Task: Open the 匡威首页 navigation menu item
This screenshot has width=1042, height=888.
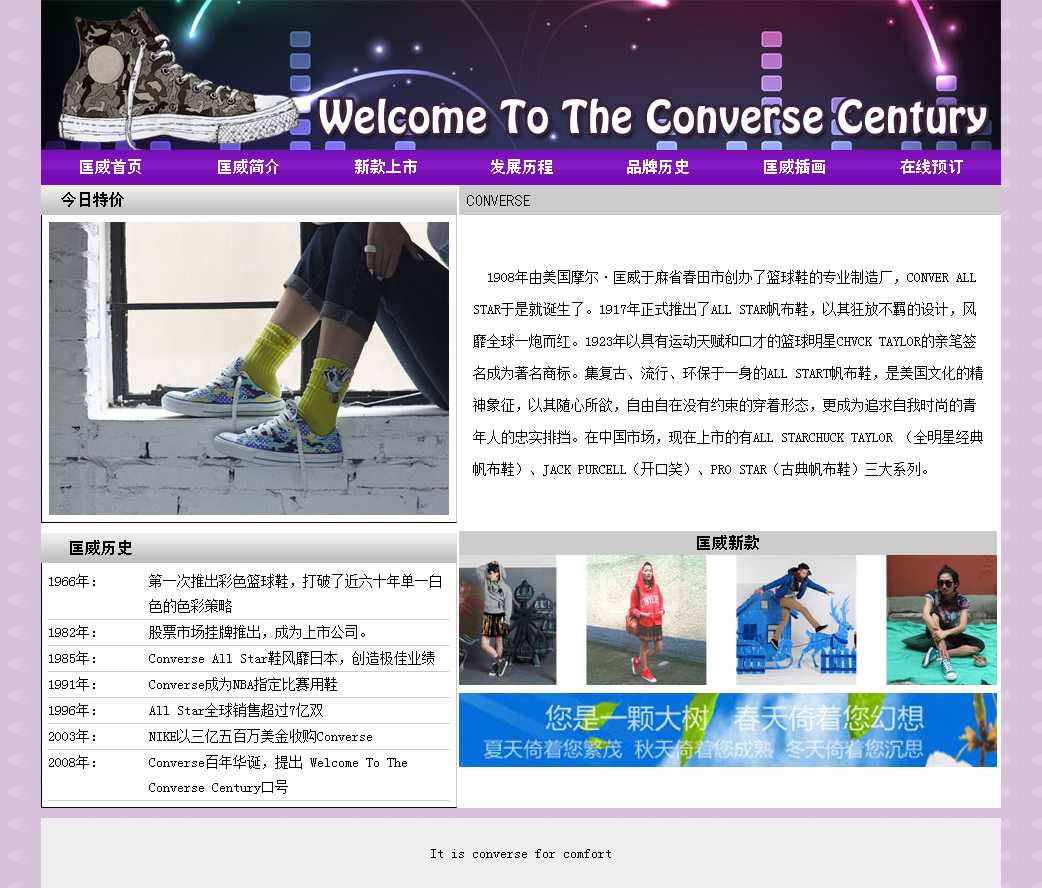Action: tap(111, 167)
